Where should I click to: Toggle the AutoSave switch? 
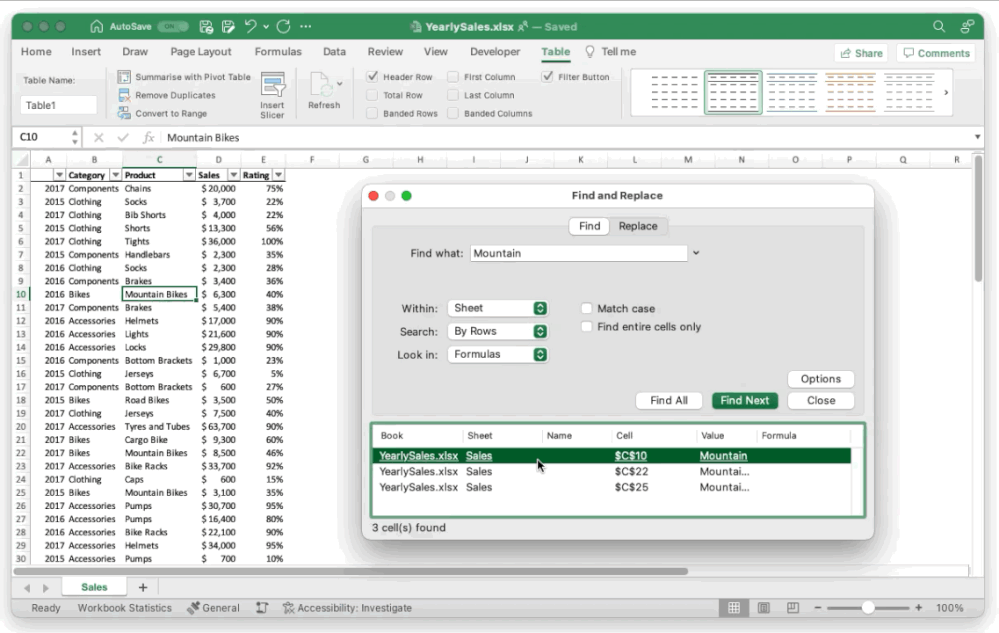(172, 26)
